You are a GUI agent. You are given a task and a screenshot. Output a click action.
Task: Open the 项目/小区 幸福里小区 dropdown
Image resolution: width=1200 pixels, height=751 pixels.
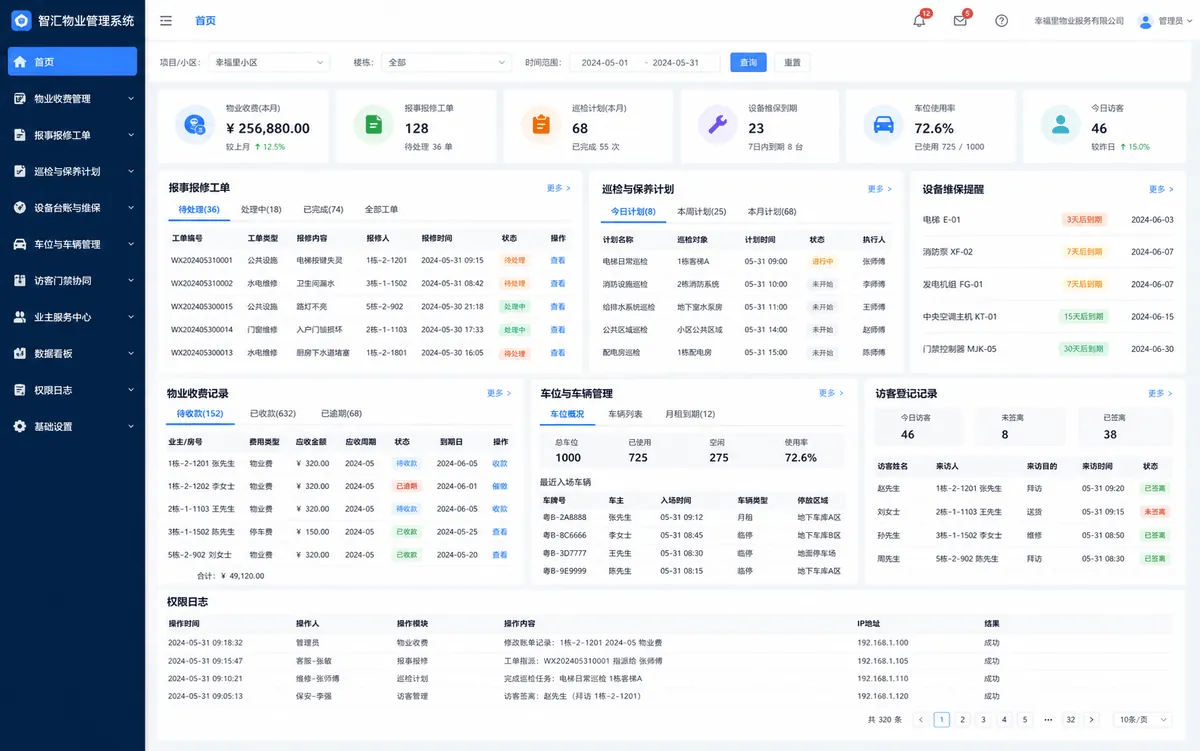tap(269, 62)
